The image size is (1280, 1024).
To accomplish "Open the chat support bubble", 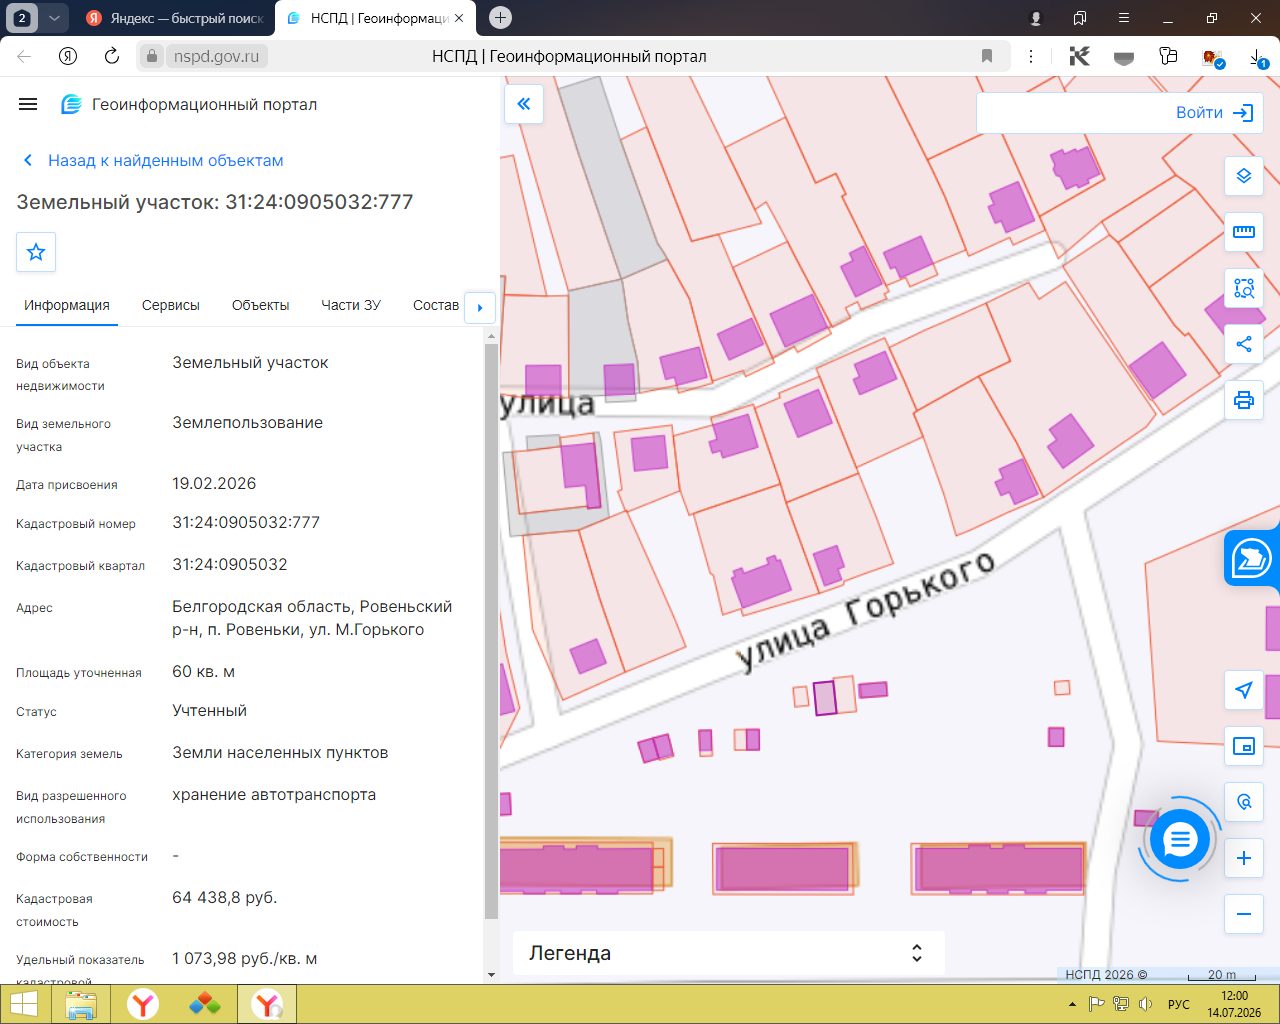I will 1180,840.
